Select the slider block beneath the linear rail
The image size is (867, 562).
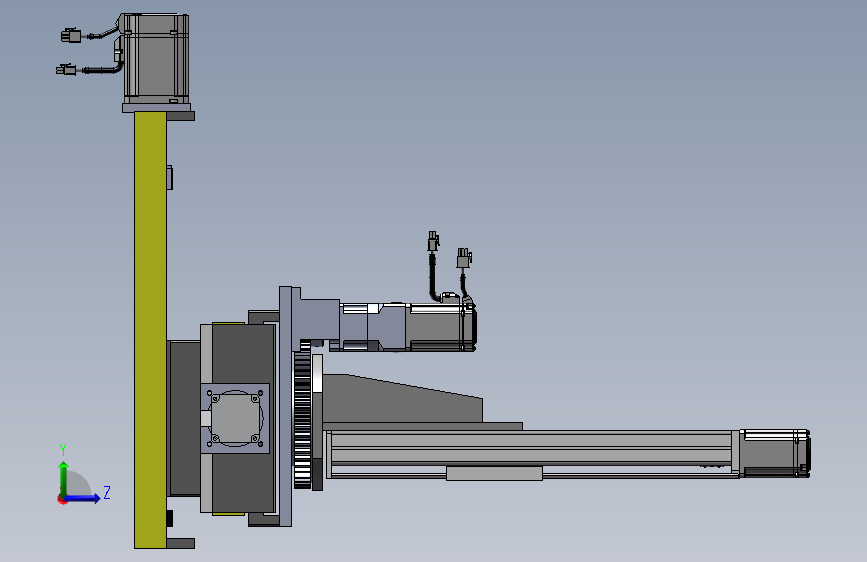494,473
